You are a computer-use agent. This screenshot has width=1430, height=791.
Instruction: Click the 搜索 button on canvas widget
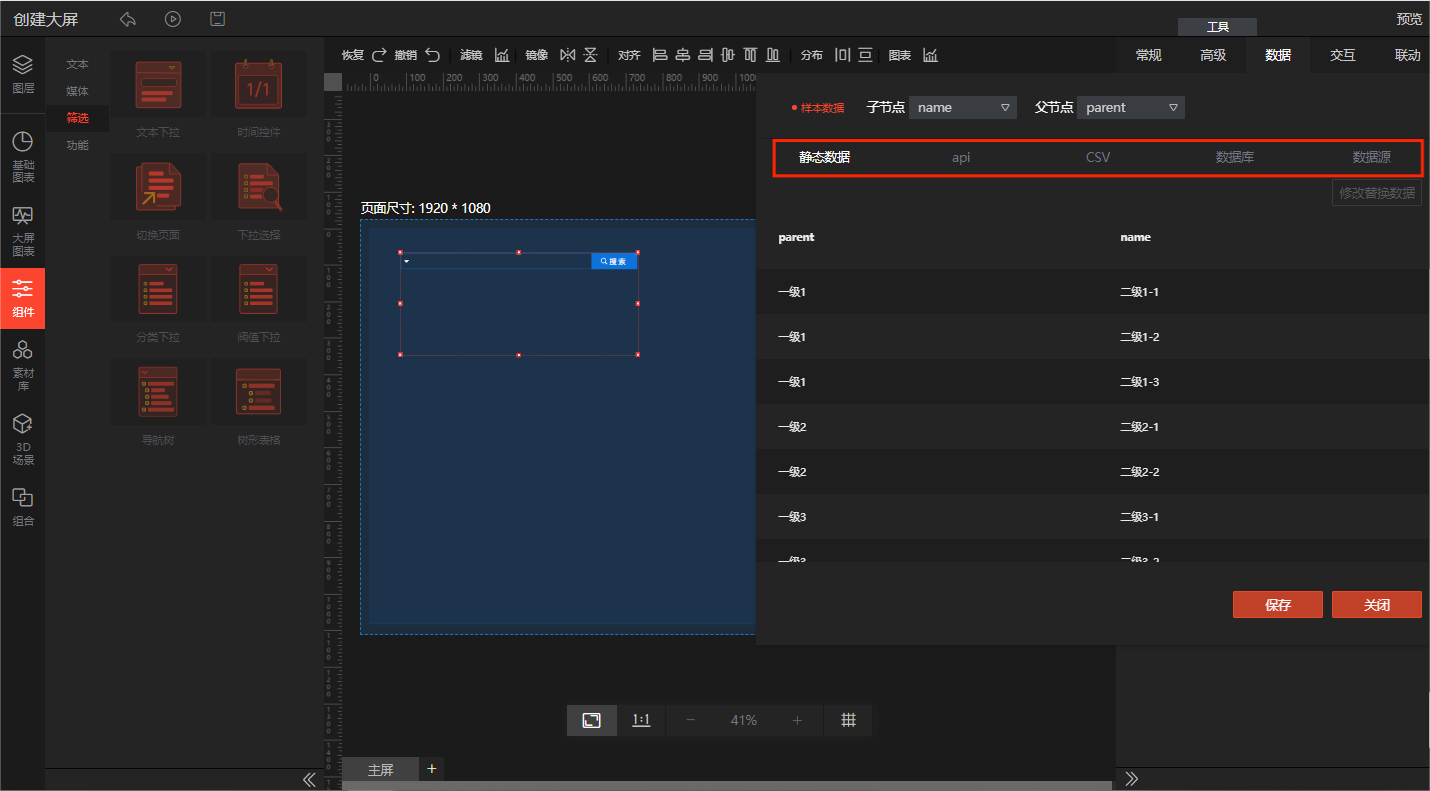coord(614,261)
